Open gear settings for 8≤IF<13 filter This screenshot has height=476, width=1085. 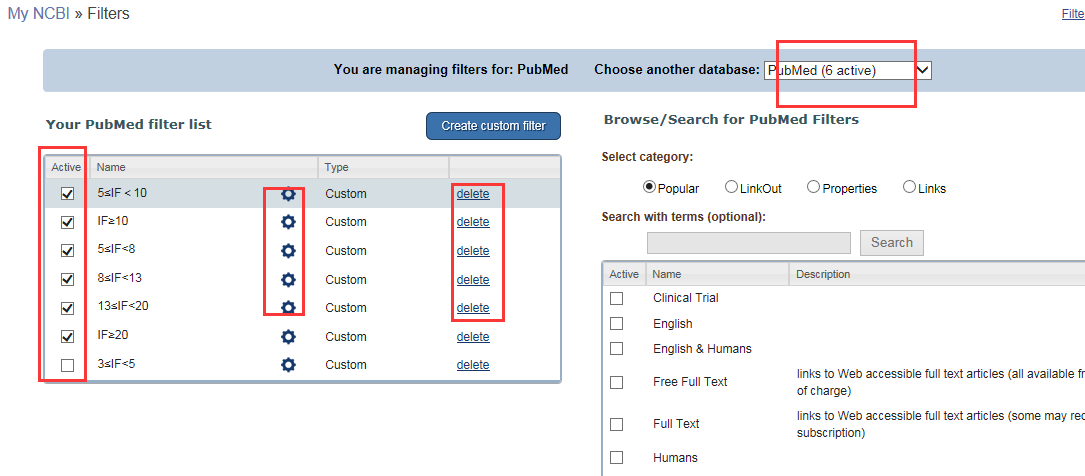(288, 280)
